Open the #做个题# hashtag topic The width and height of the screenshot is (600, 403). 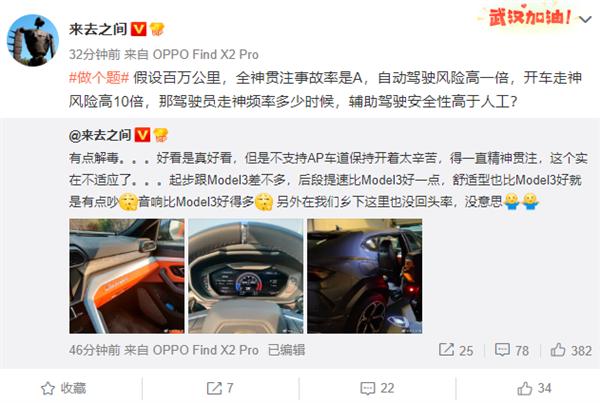click(99, 78)
